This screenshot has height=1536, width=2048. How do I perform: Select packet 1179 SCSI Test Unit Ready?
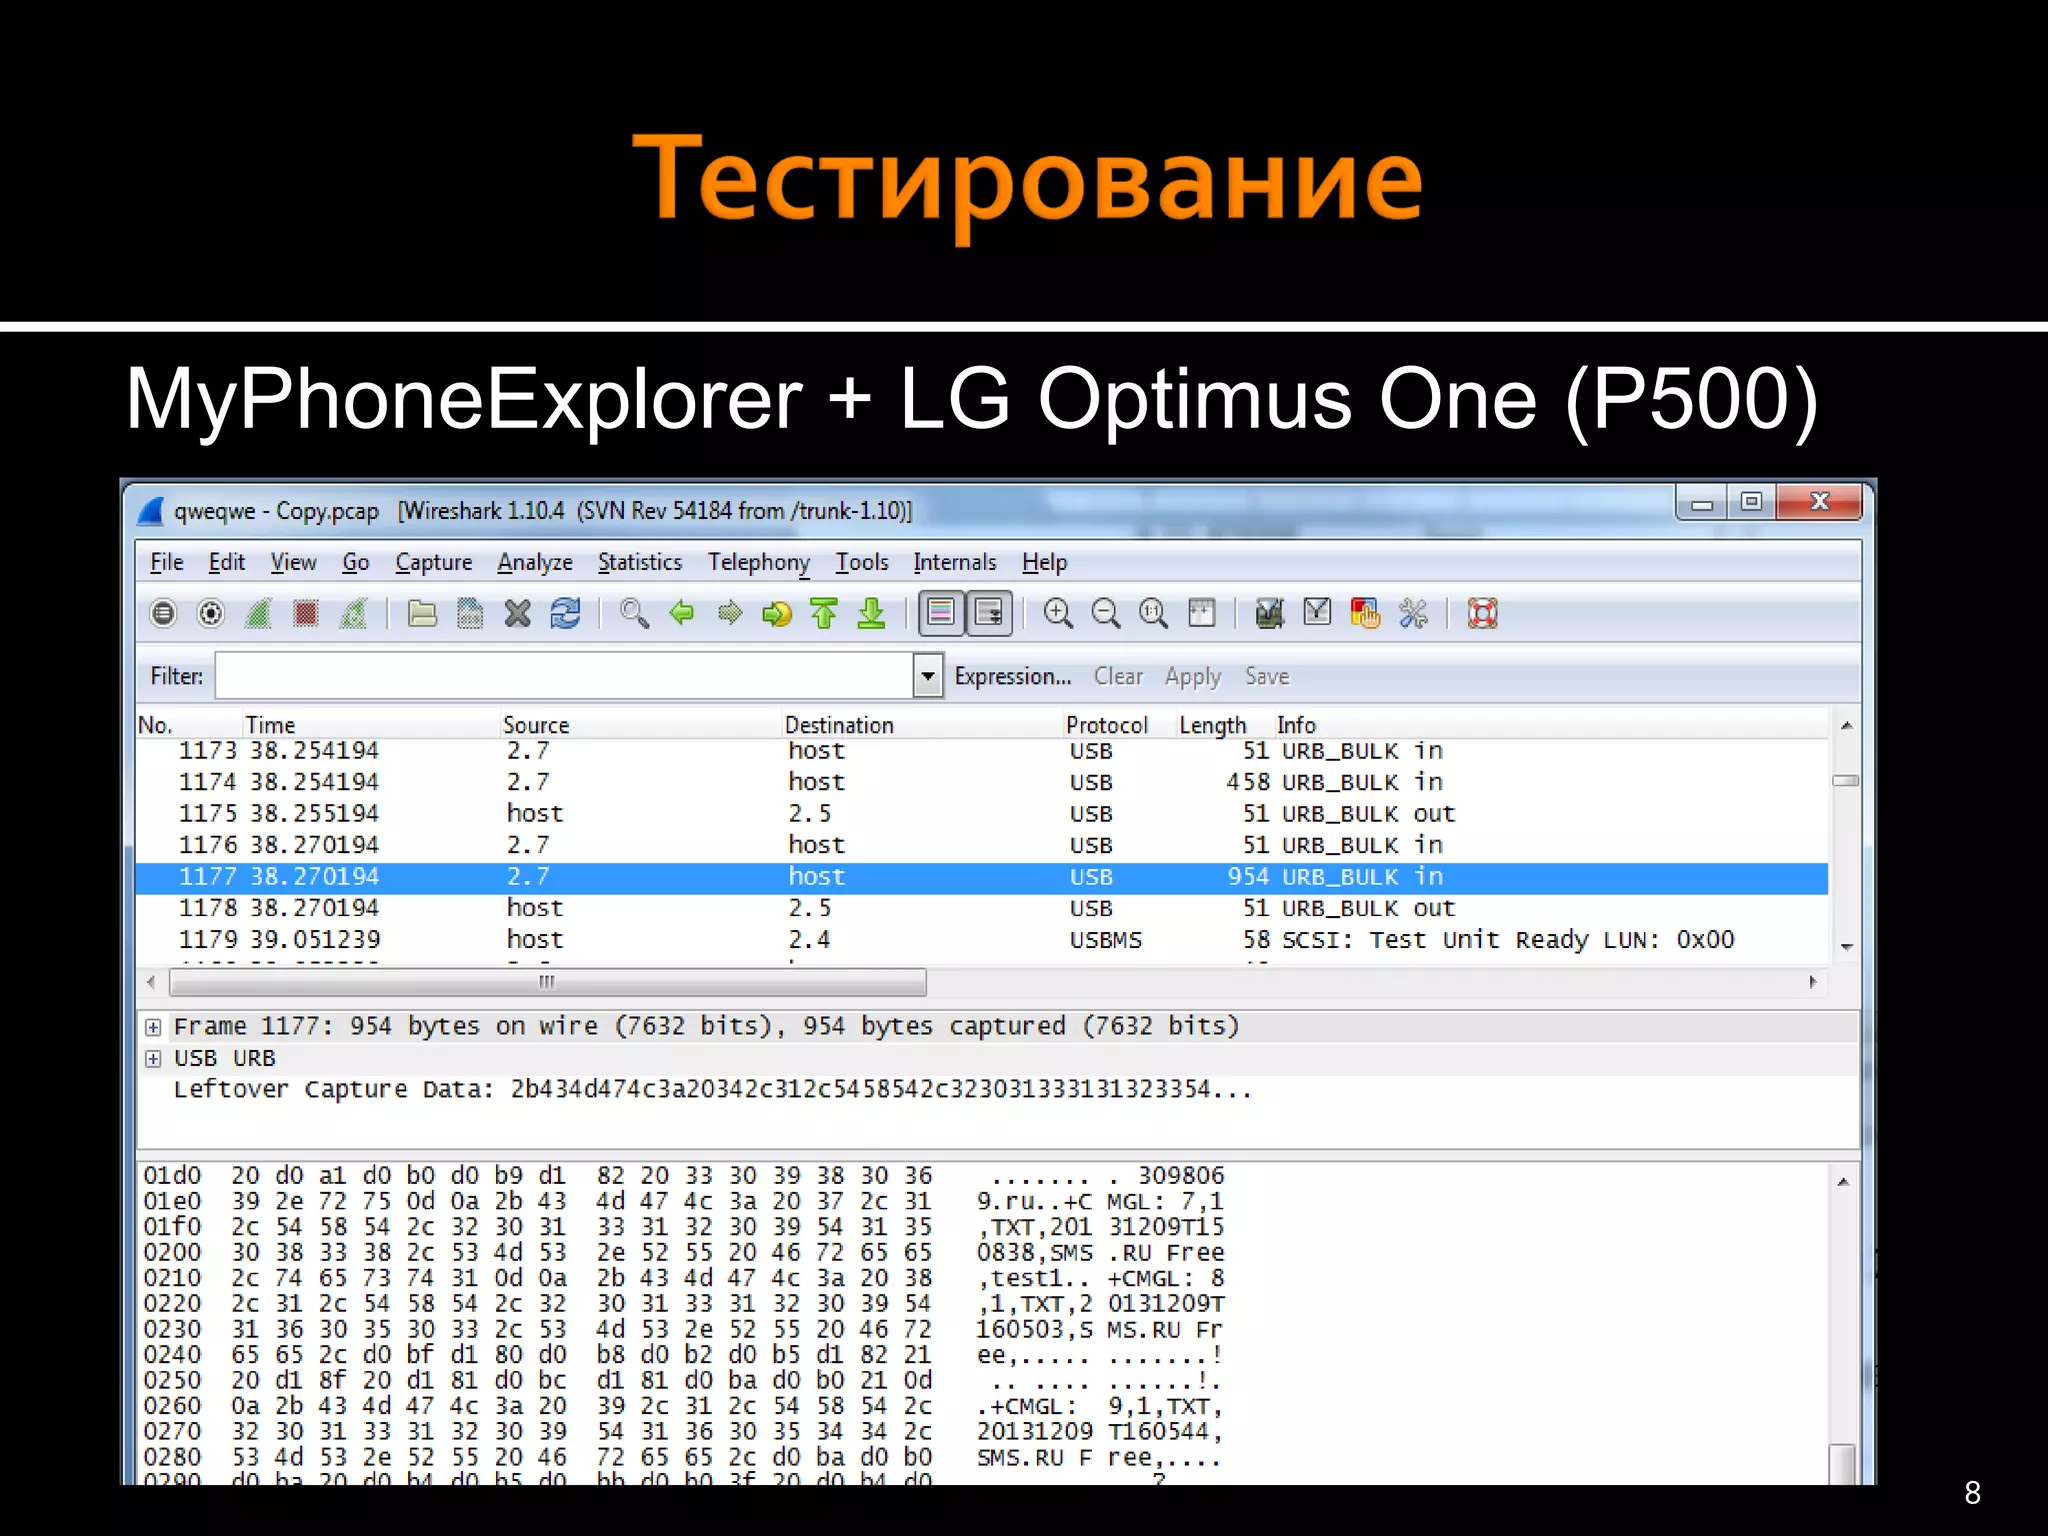[982, 940]
